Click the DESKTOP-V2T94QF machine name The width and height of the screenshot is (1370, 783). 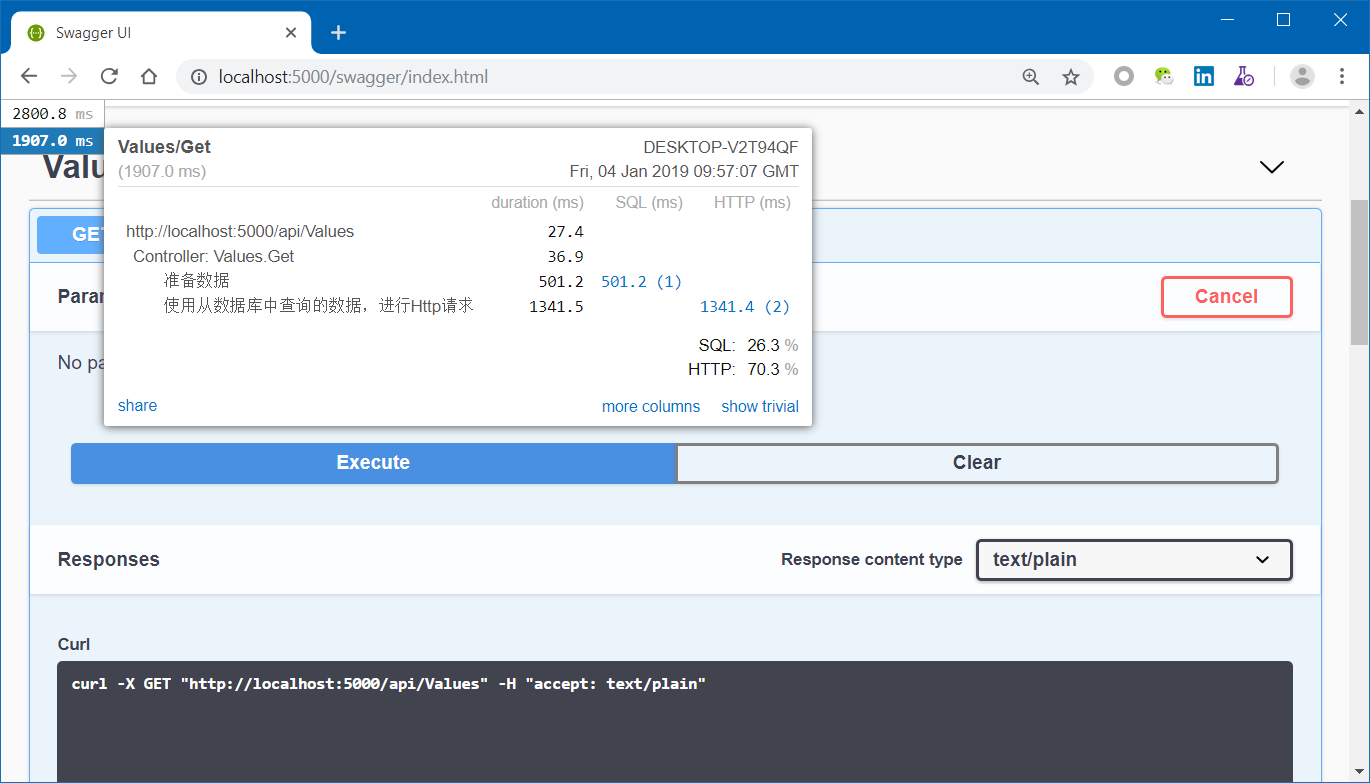coord(721,147)
